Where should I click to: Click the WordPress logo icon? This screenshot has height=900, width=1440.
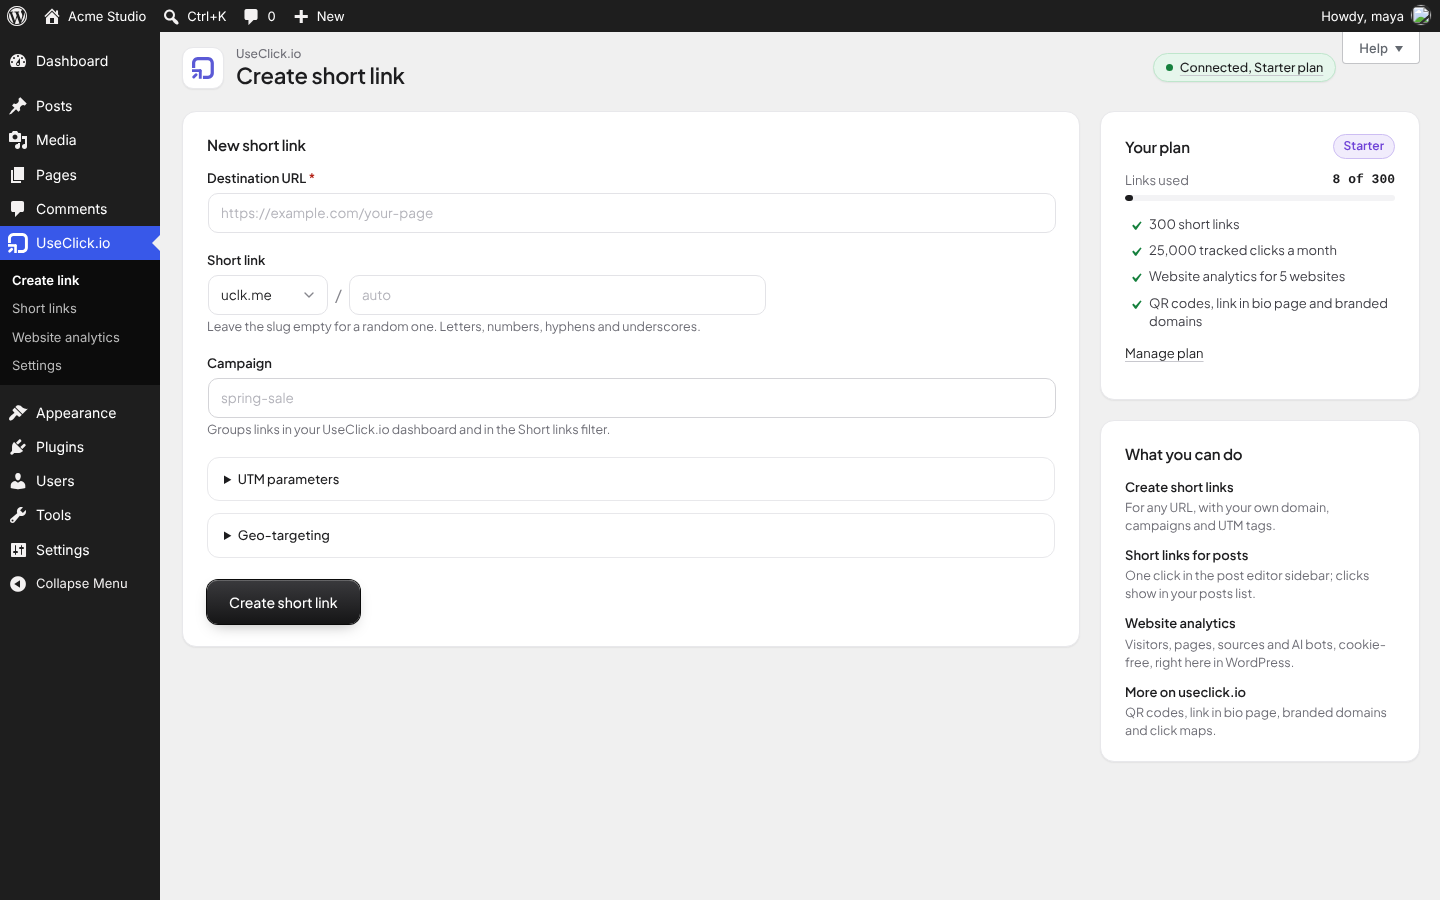tap(17, 16)
